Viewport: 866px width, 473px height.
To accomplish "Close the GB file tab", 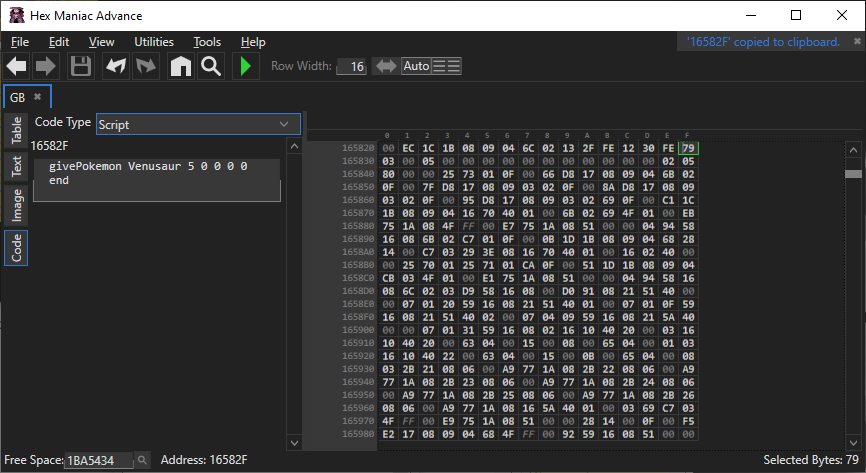I will click(x=37, y=97).
